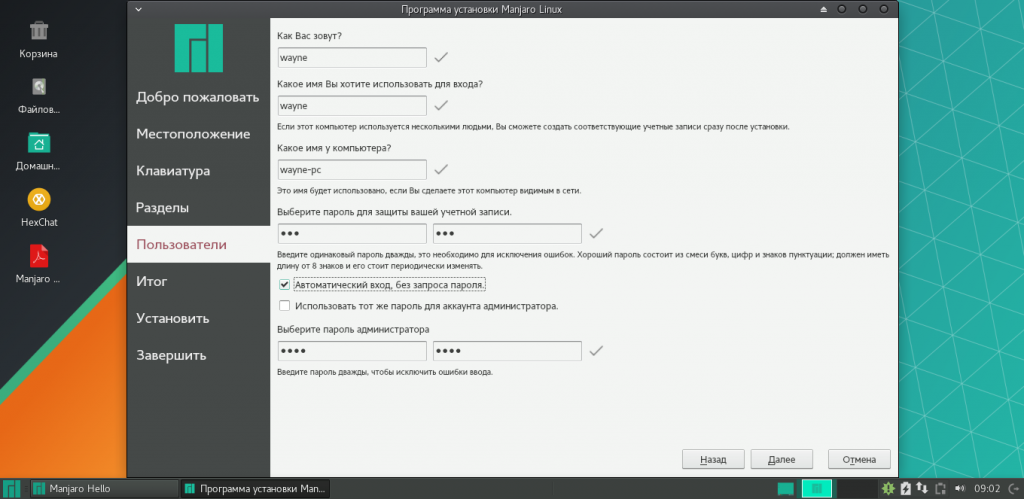Open the network connections tray icon

923,489
